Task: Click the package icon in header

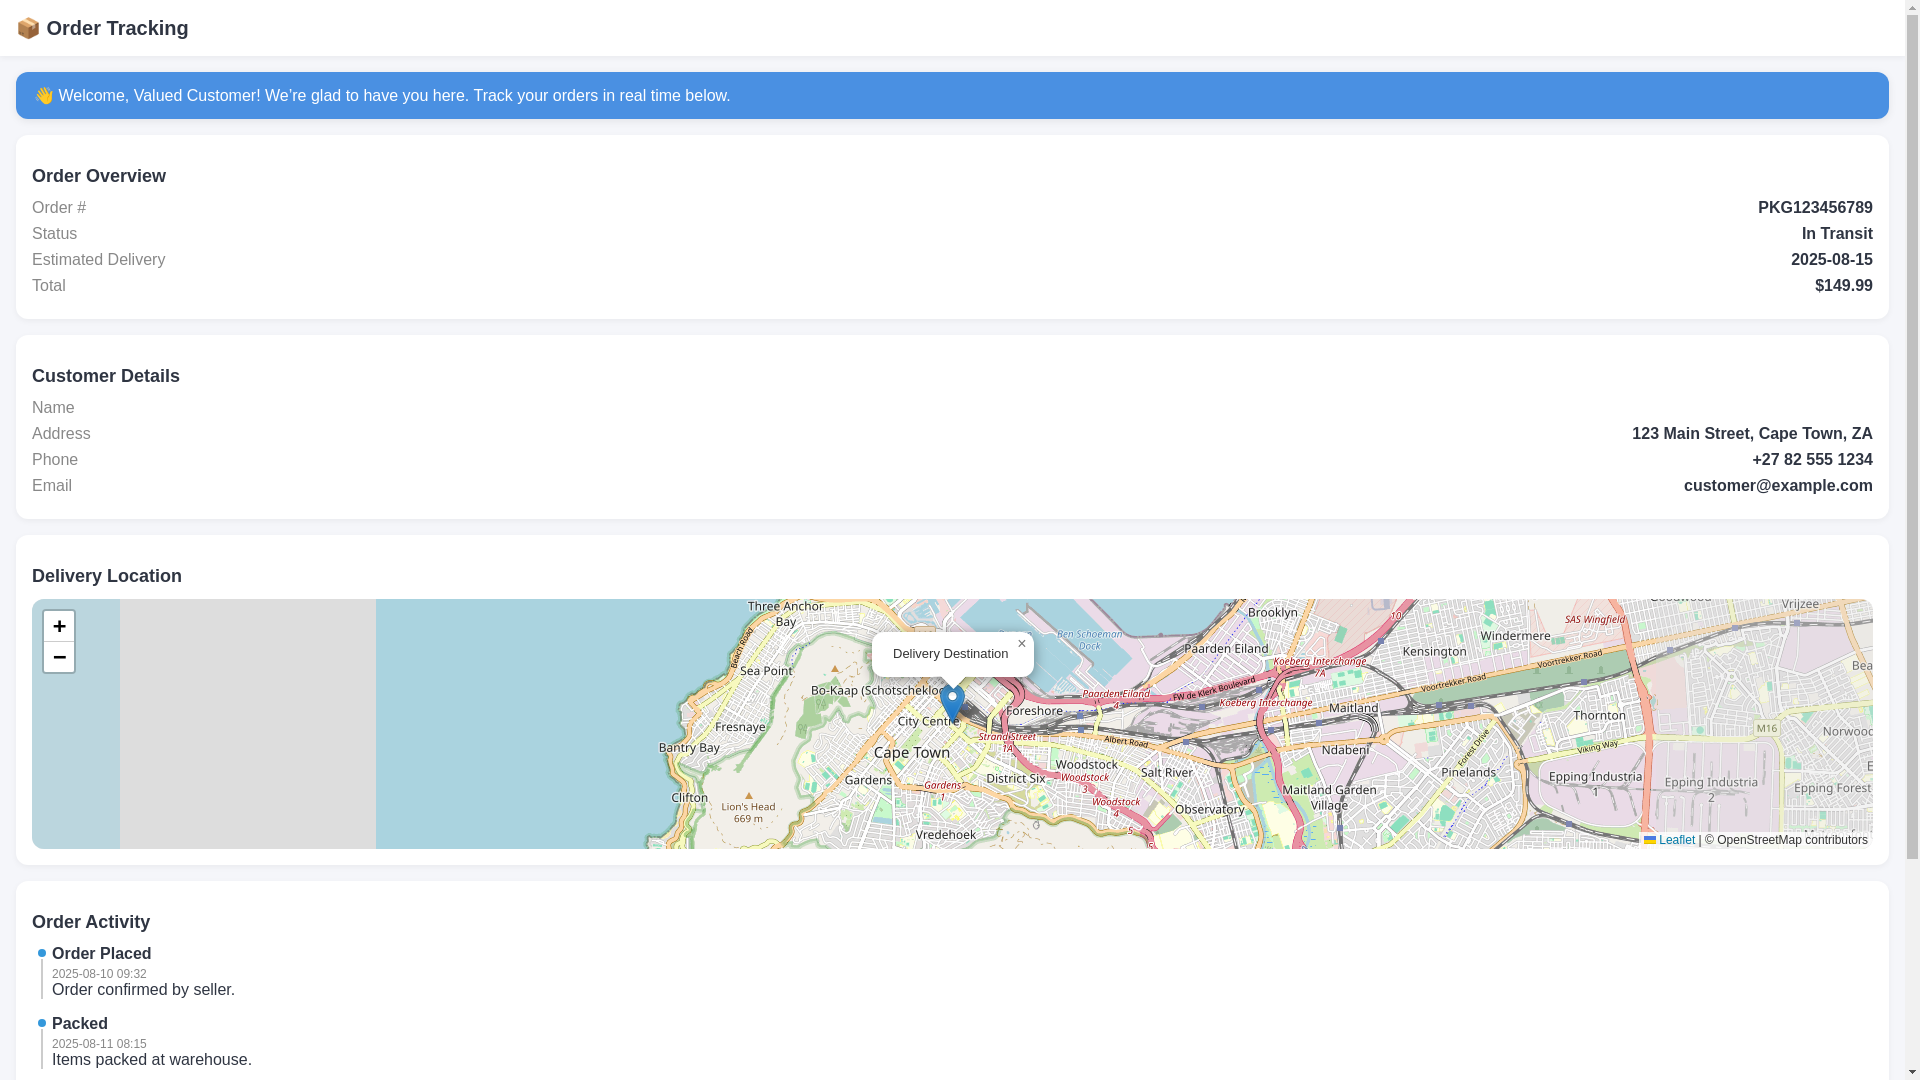Action: tap(28, 28)
